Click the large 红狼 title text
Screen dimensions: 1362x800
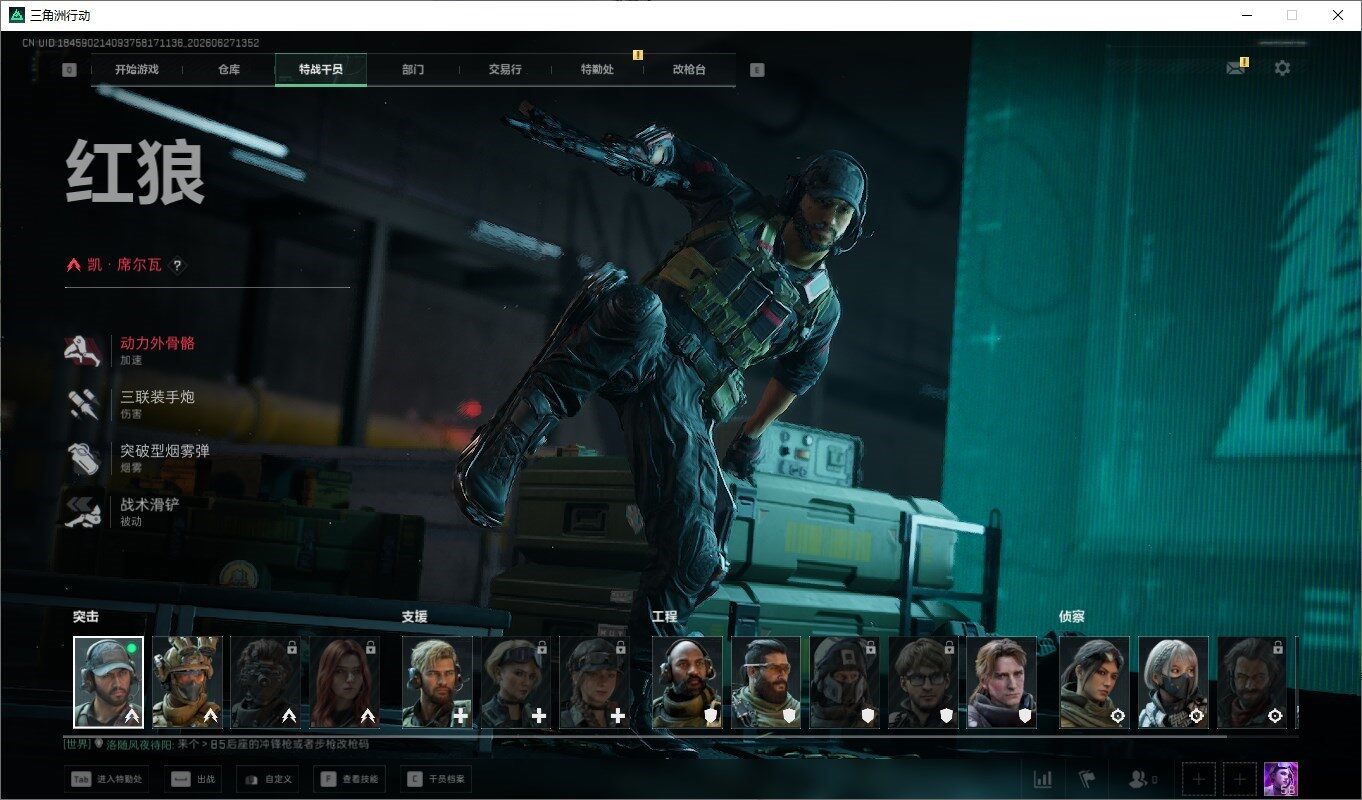click(136, 173)
